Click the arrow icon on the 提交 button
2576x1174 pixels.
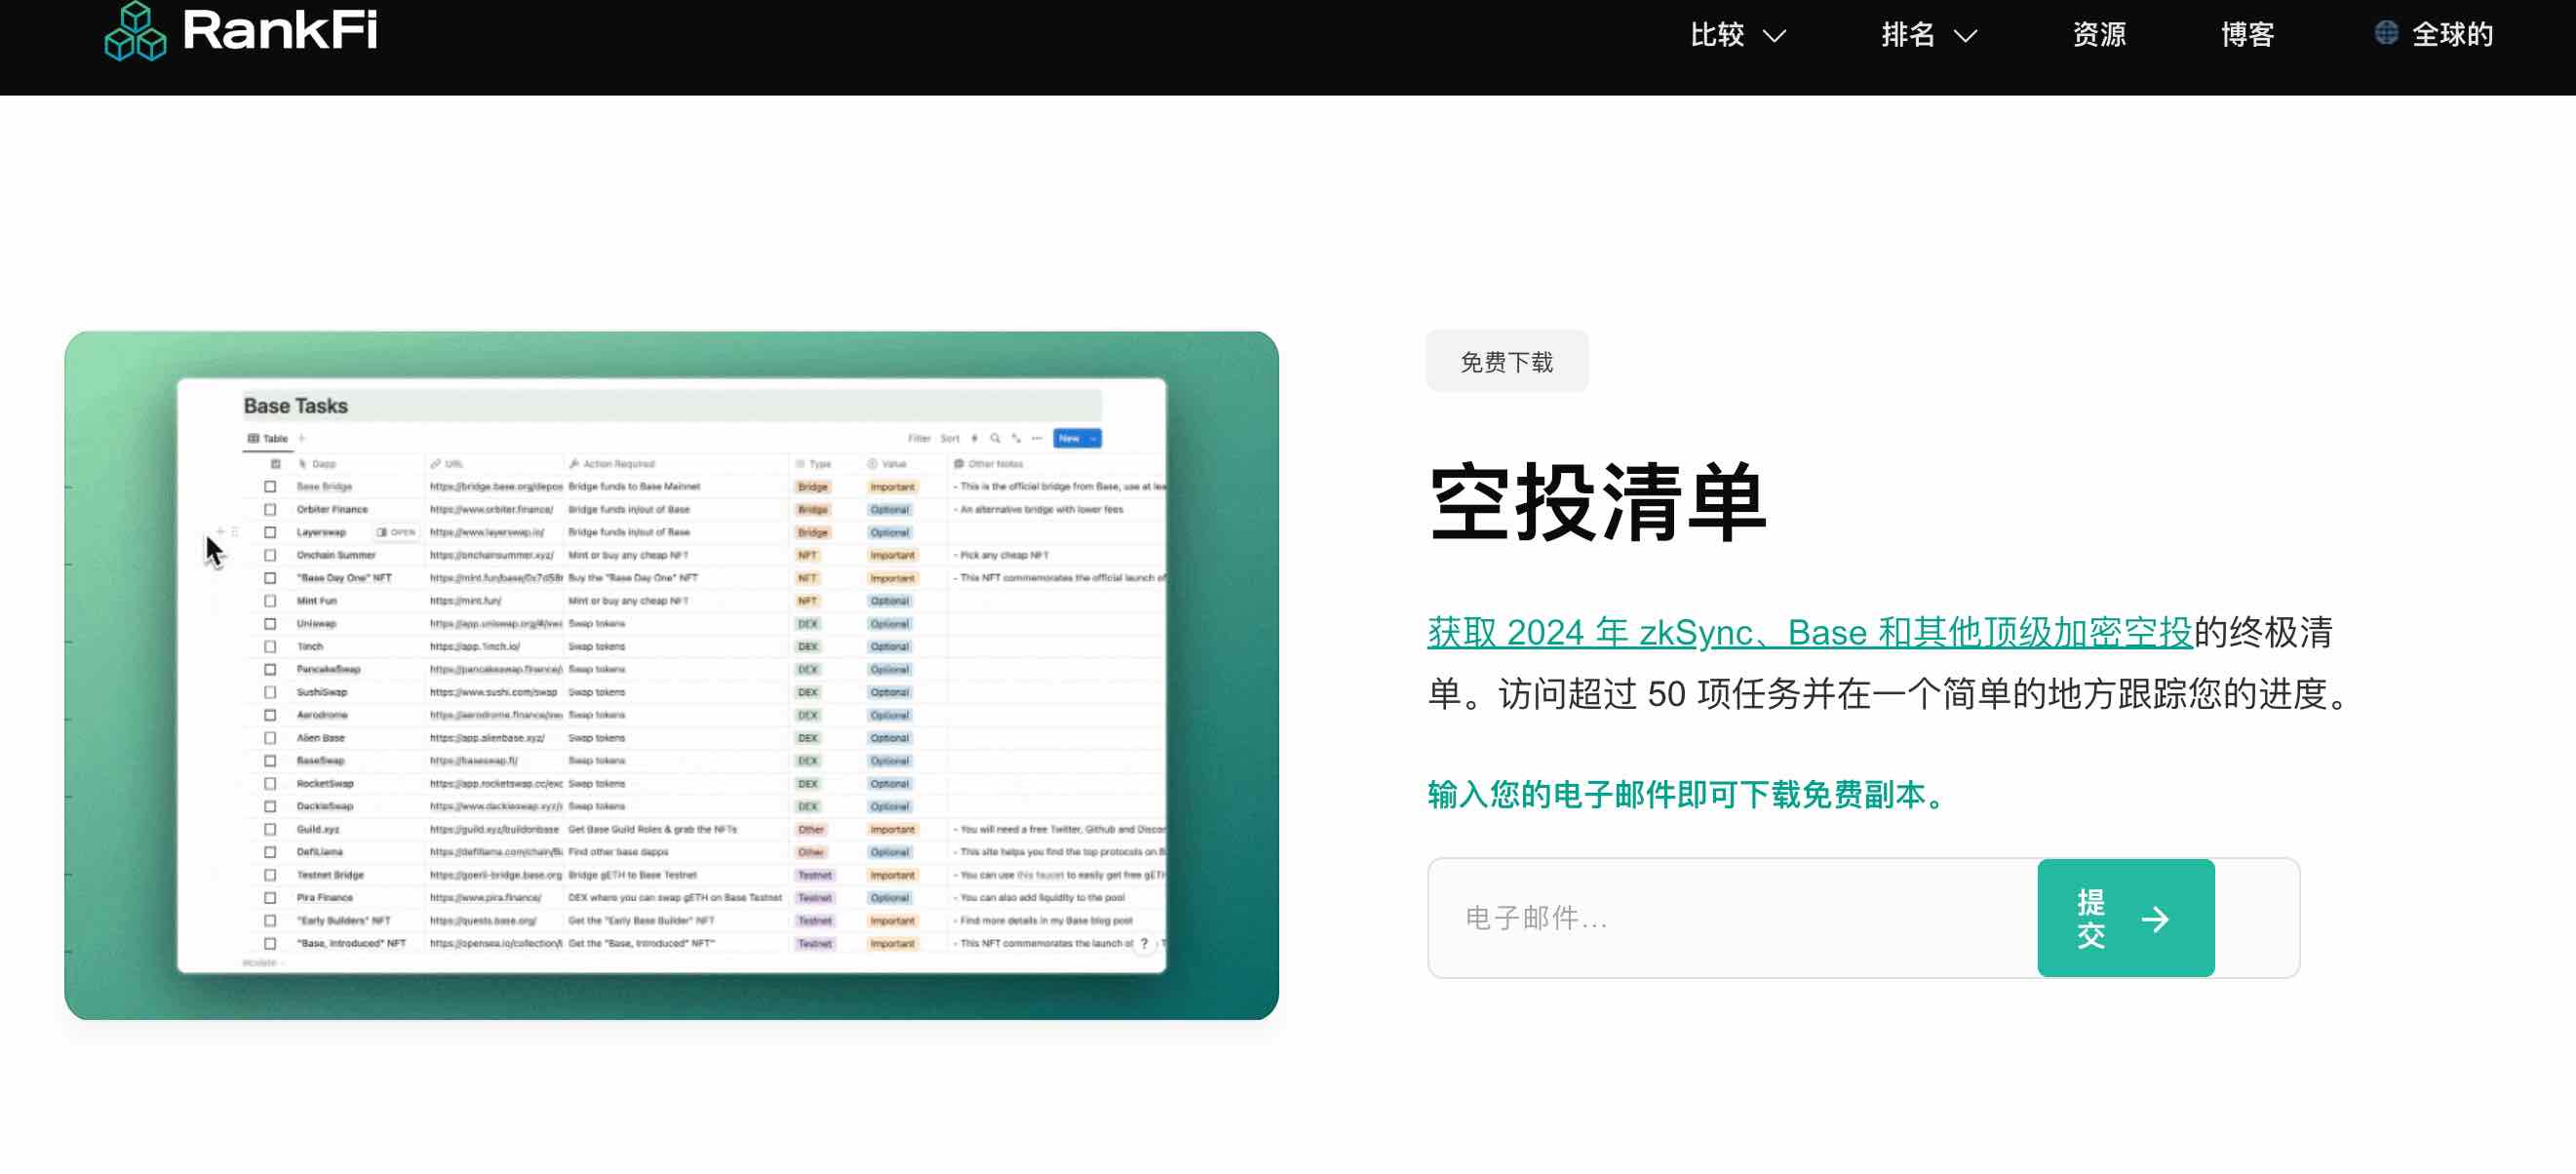coord(2155,919)
